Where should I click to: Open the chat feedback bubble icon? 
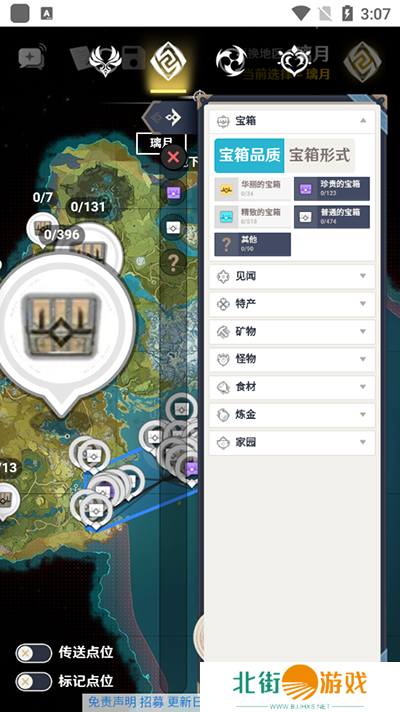(32, 57)
